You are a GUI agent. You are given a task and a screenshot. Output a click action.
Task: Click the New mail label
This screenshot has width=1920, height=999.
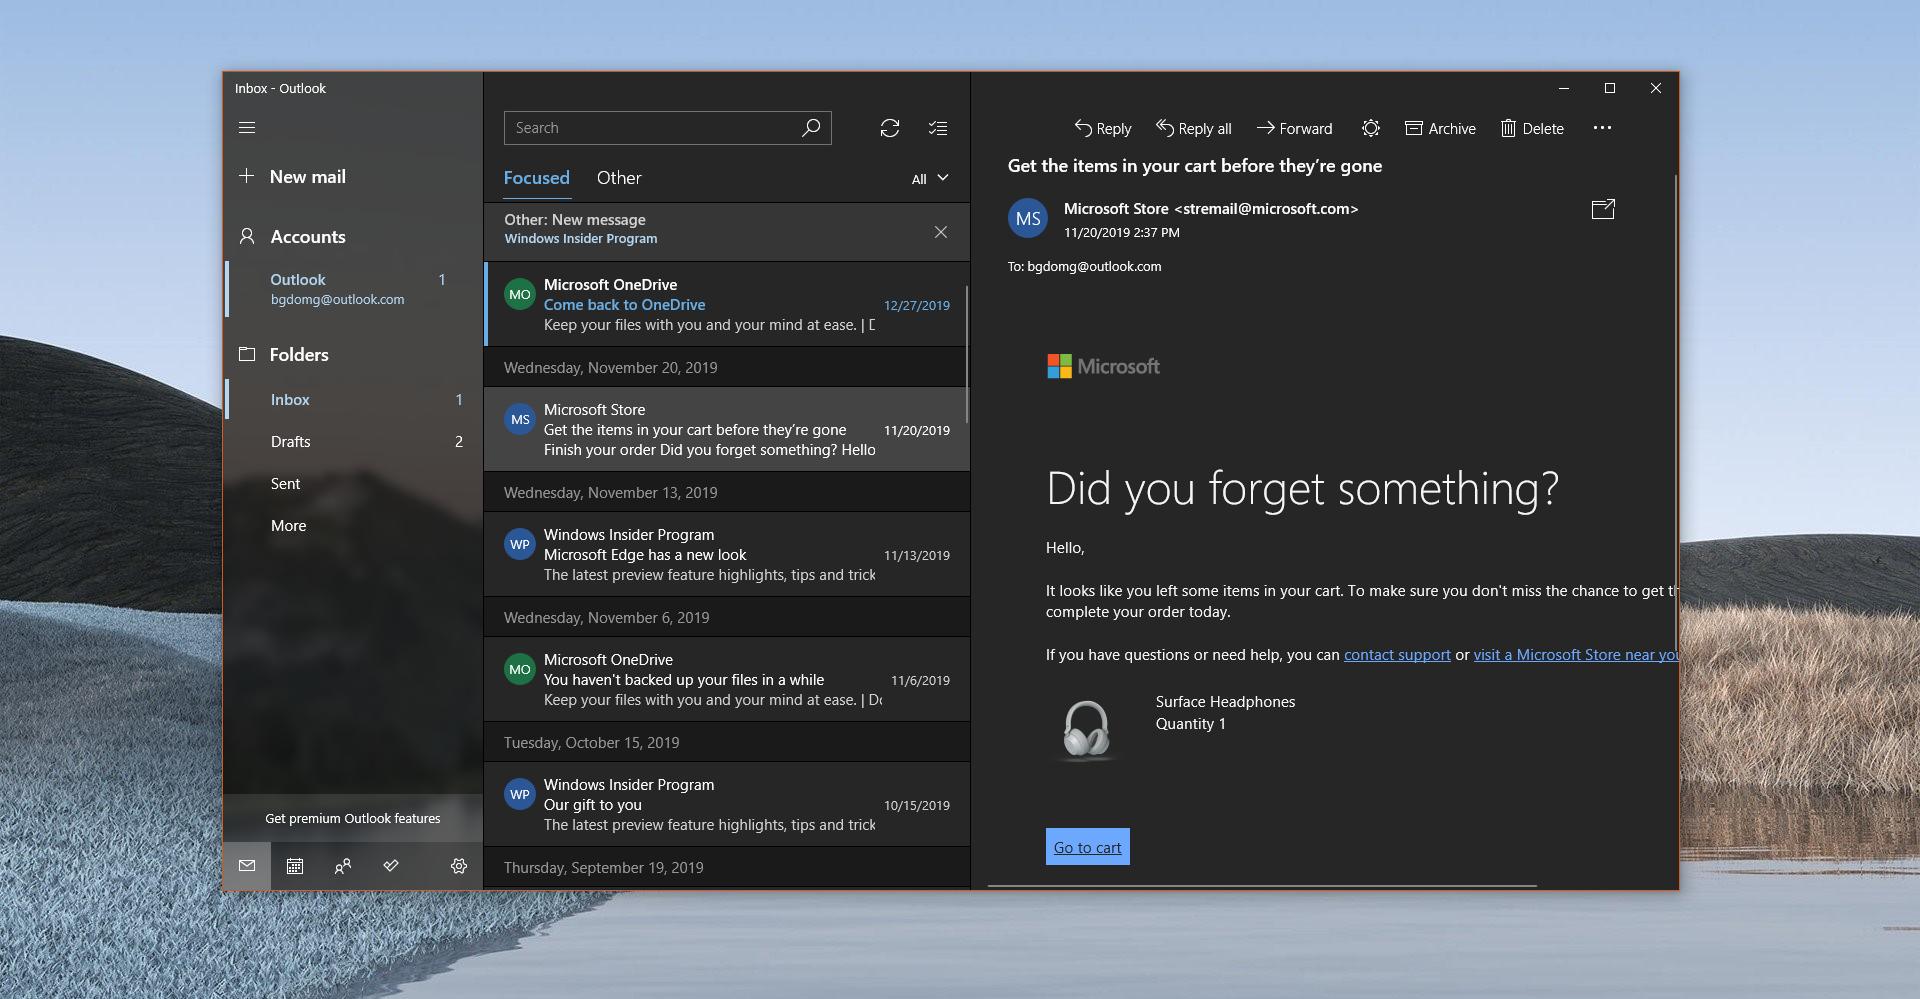click(308, 177)
